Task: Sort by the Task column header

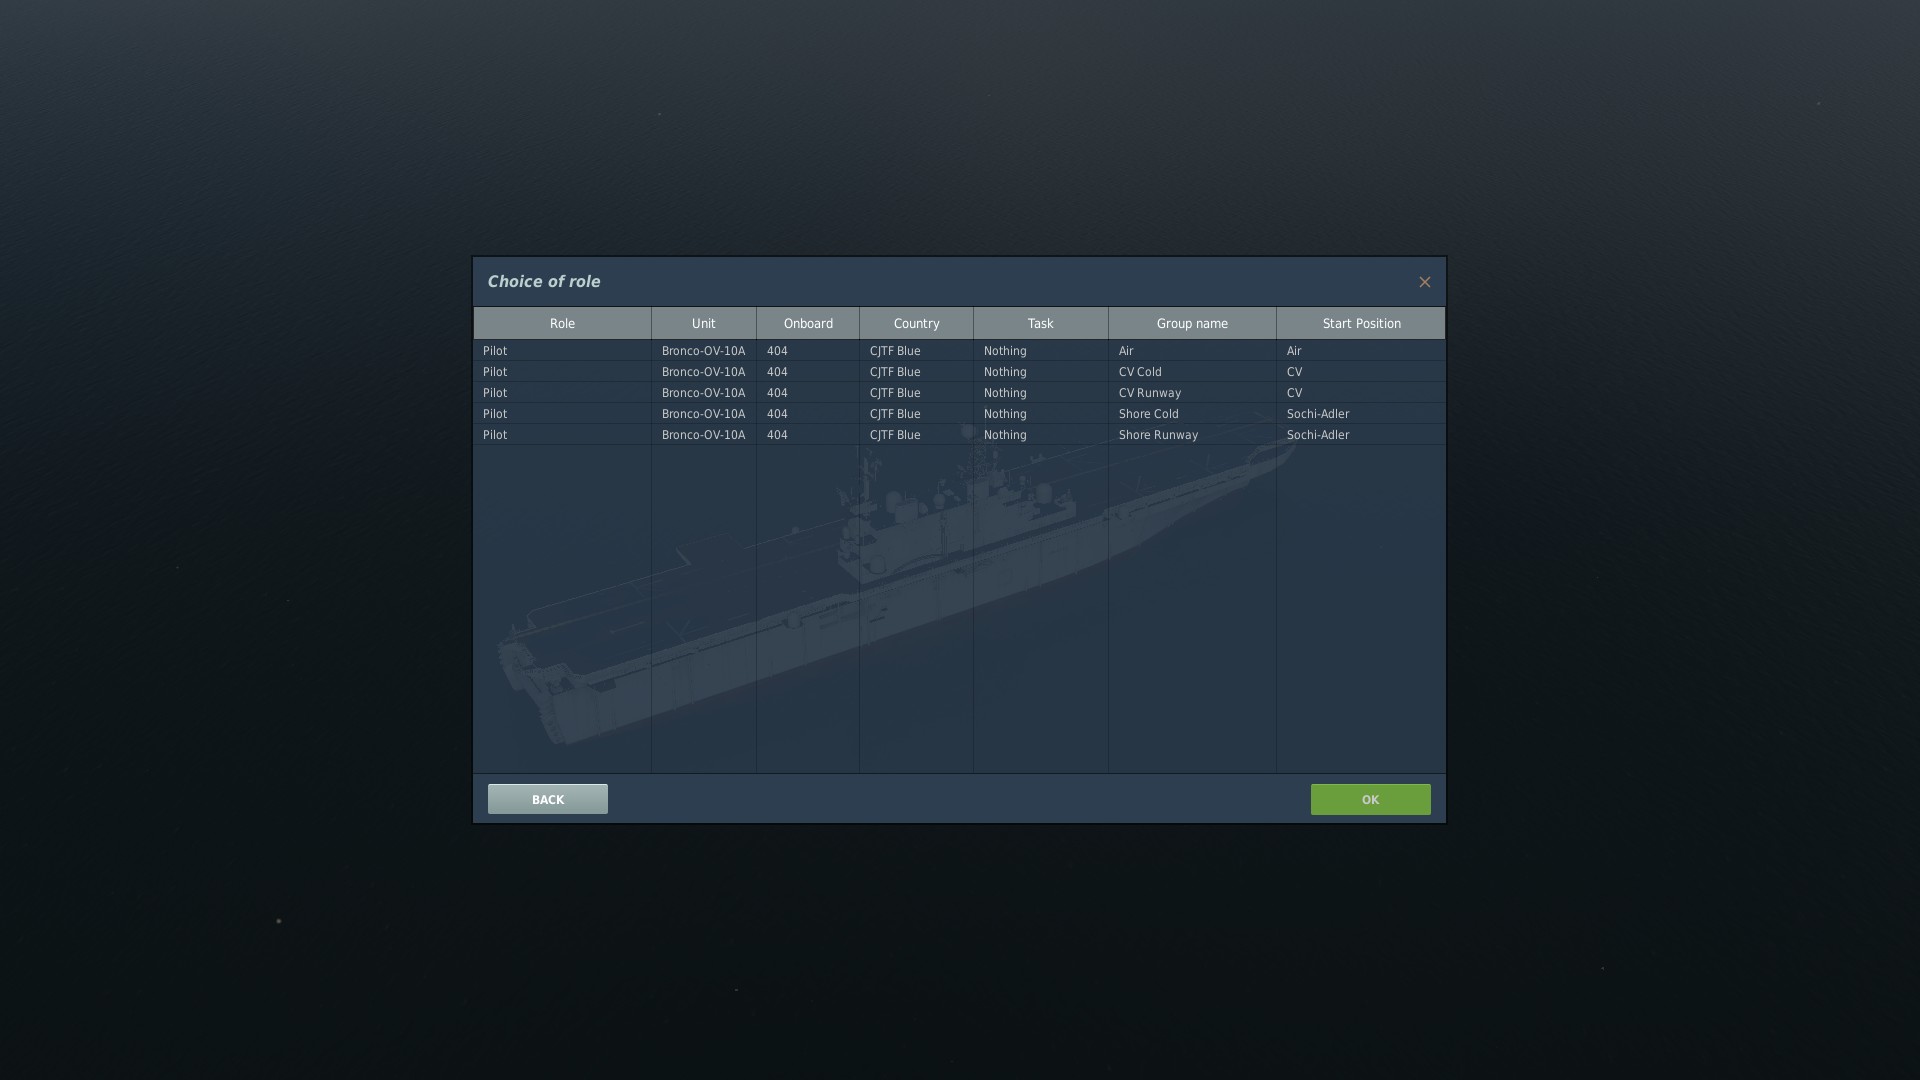Action: (1040, 323)
